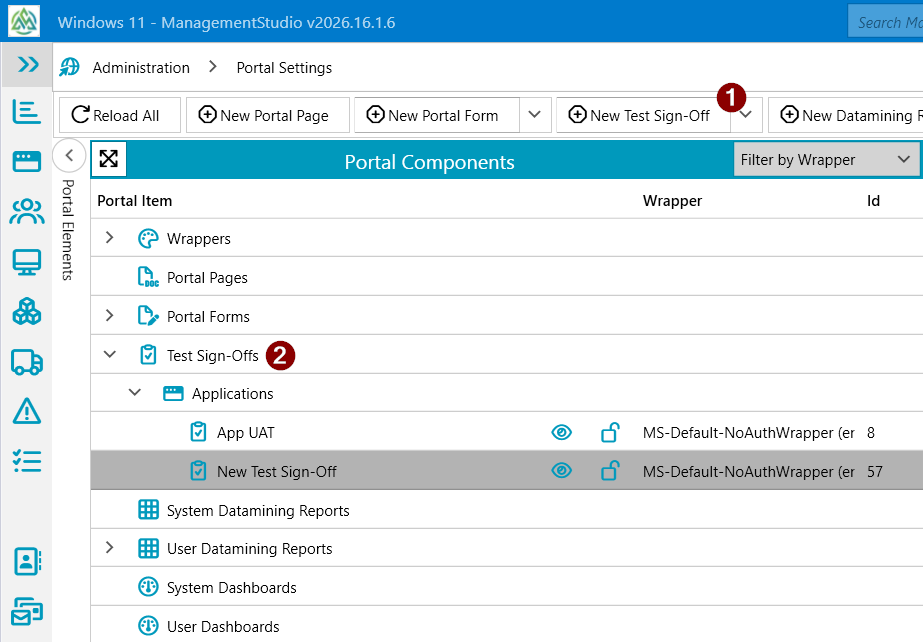
Task: Click the Reload All button
Action: [x=120, y=115]
